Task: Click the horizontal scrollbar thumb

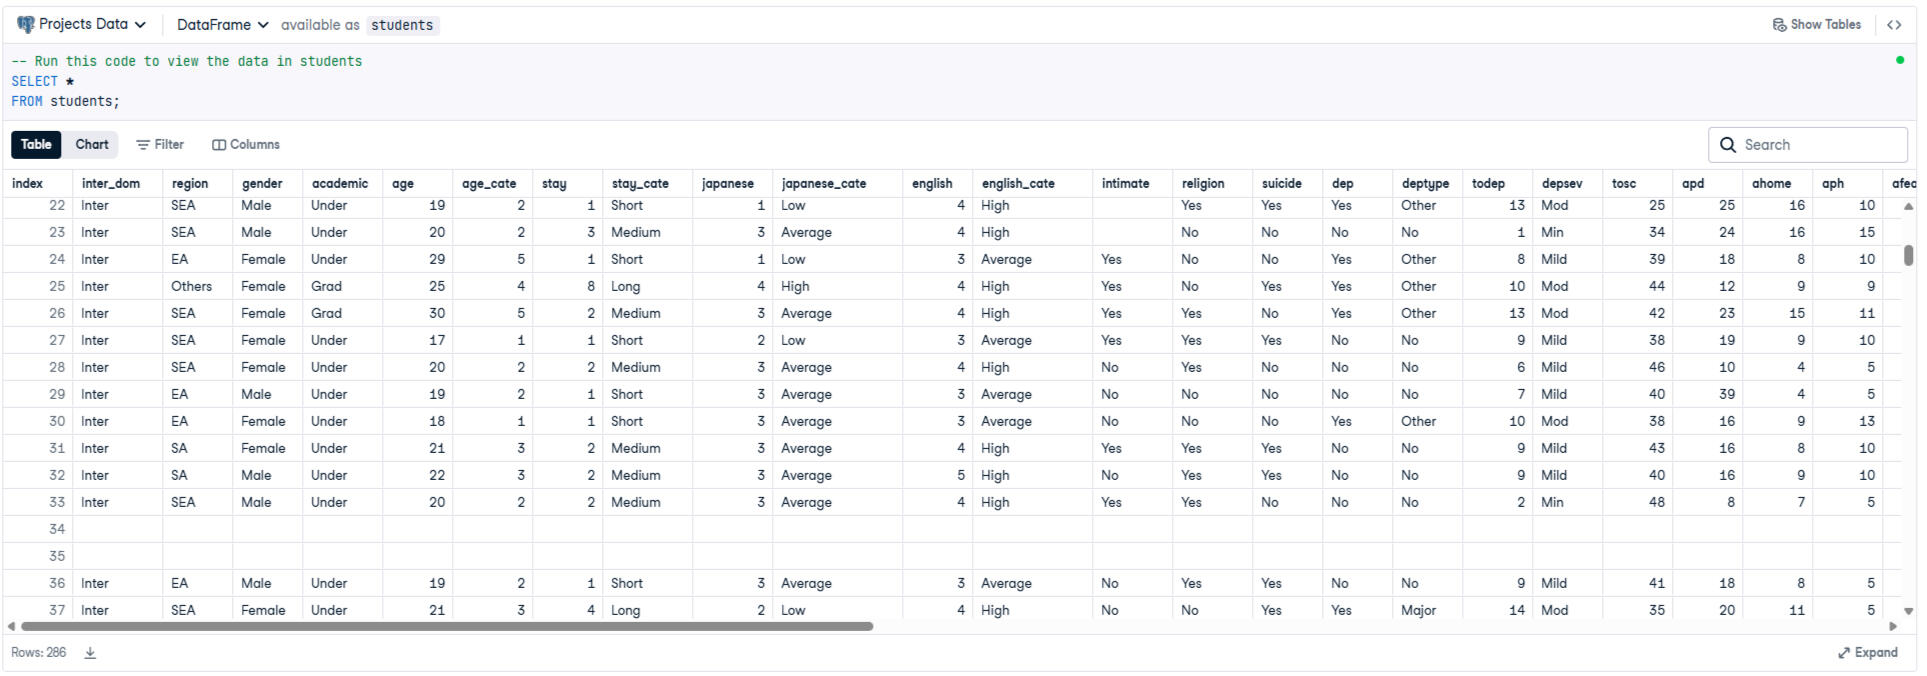Action: [446, 627]
